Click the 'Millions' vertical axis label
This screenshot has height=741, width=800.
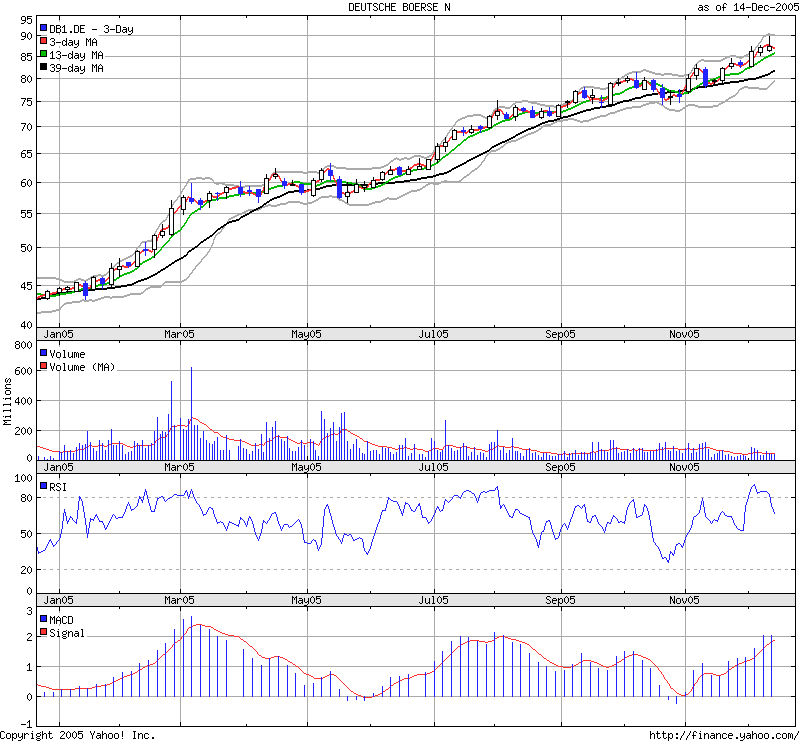click(7, 402)
